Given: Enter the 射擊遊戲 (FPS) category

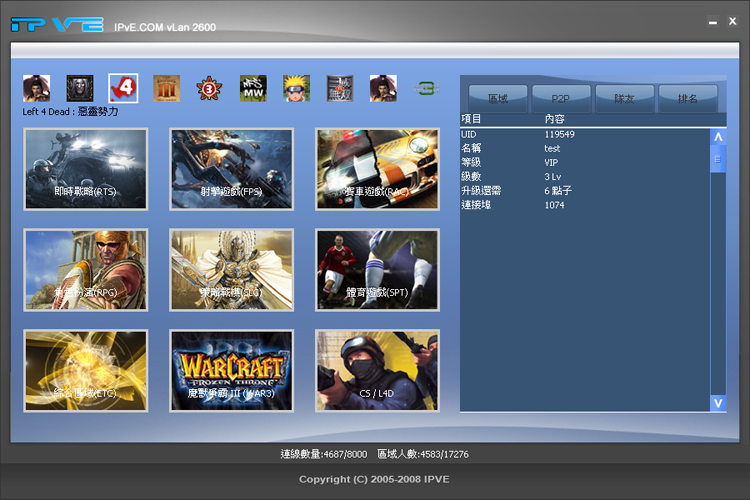Looking at the screenshot, I should click(x=232, y=169).
